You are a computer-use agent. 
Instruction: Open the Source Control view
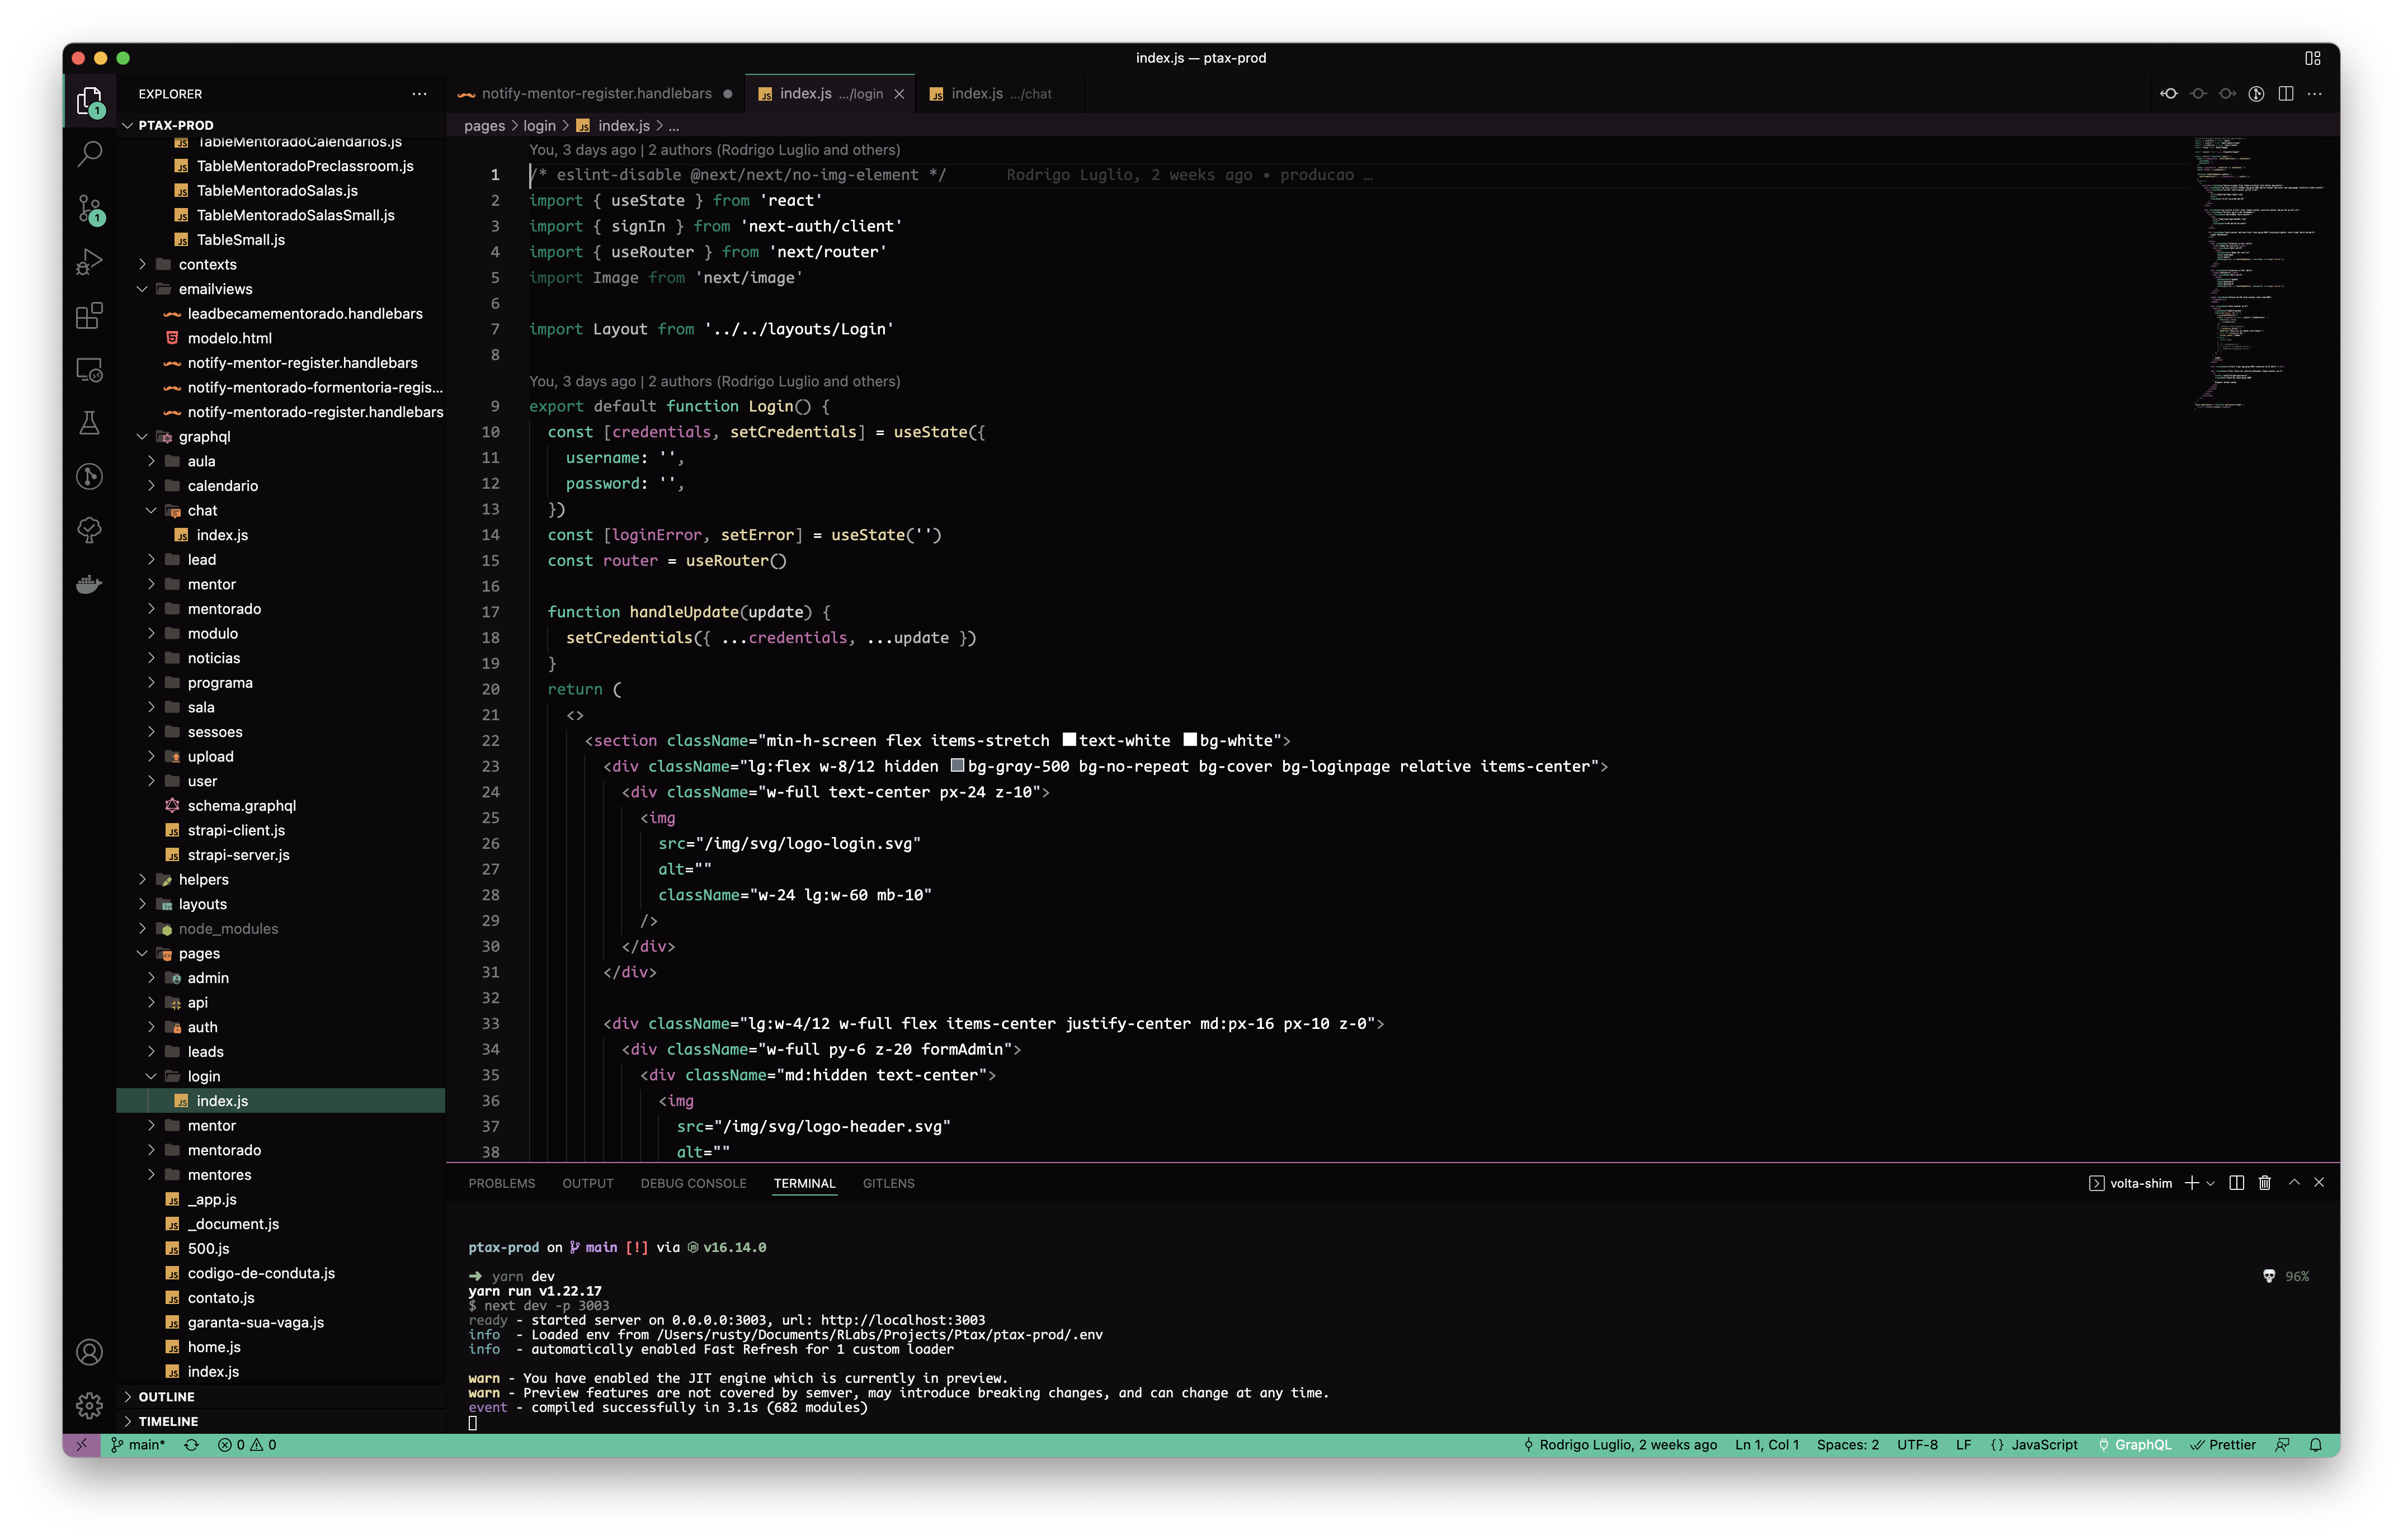point(89,208)
